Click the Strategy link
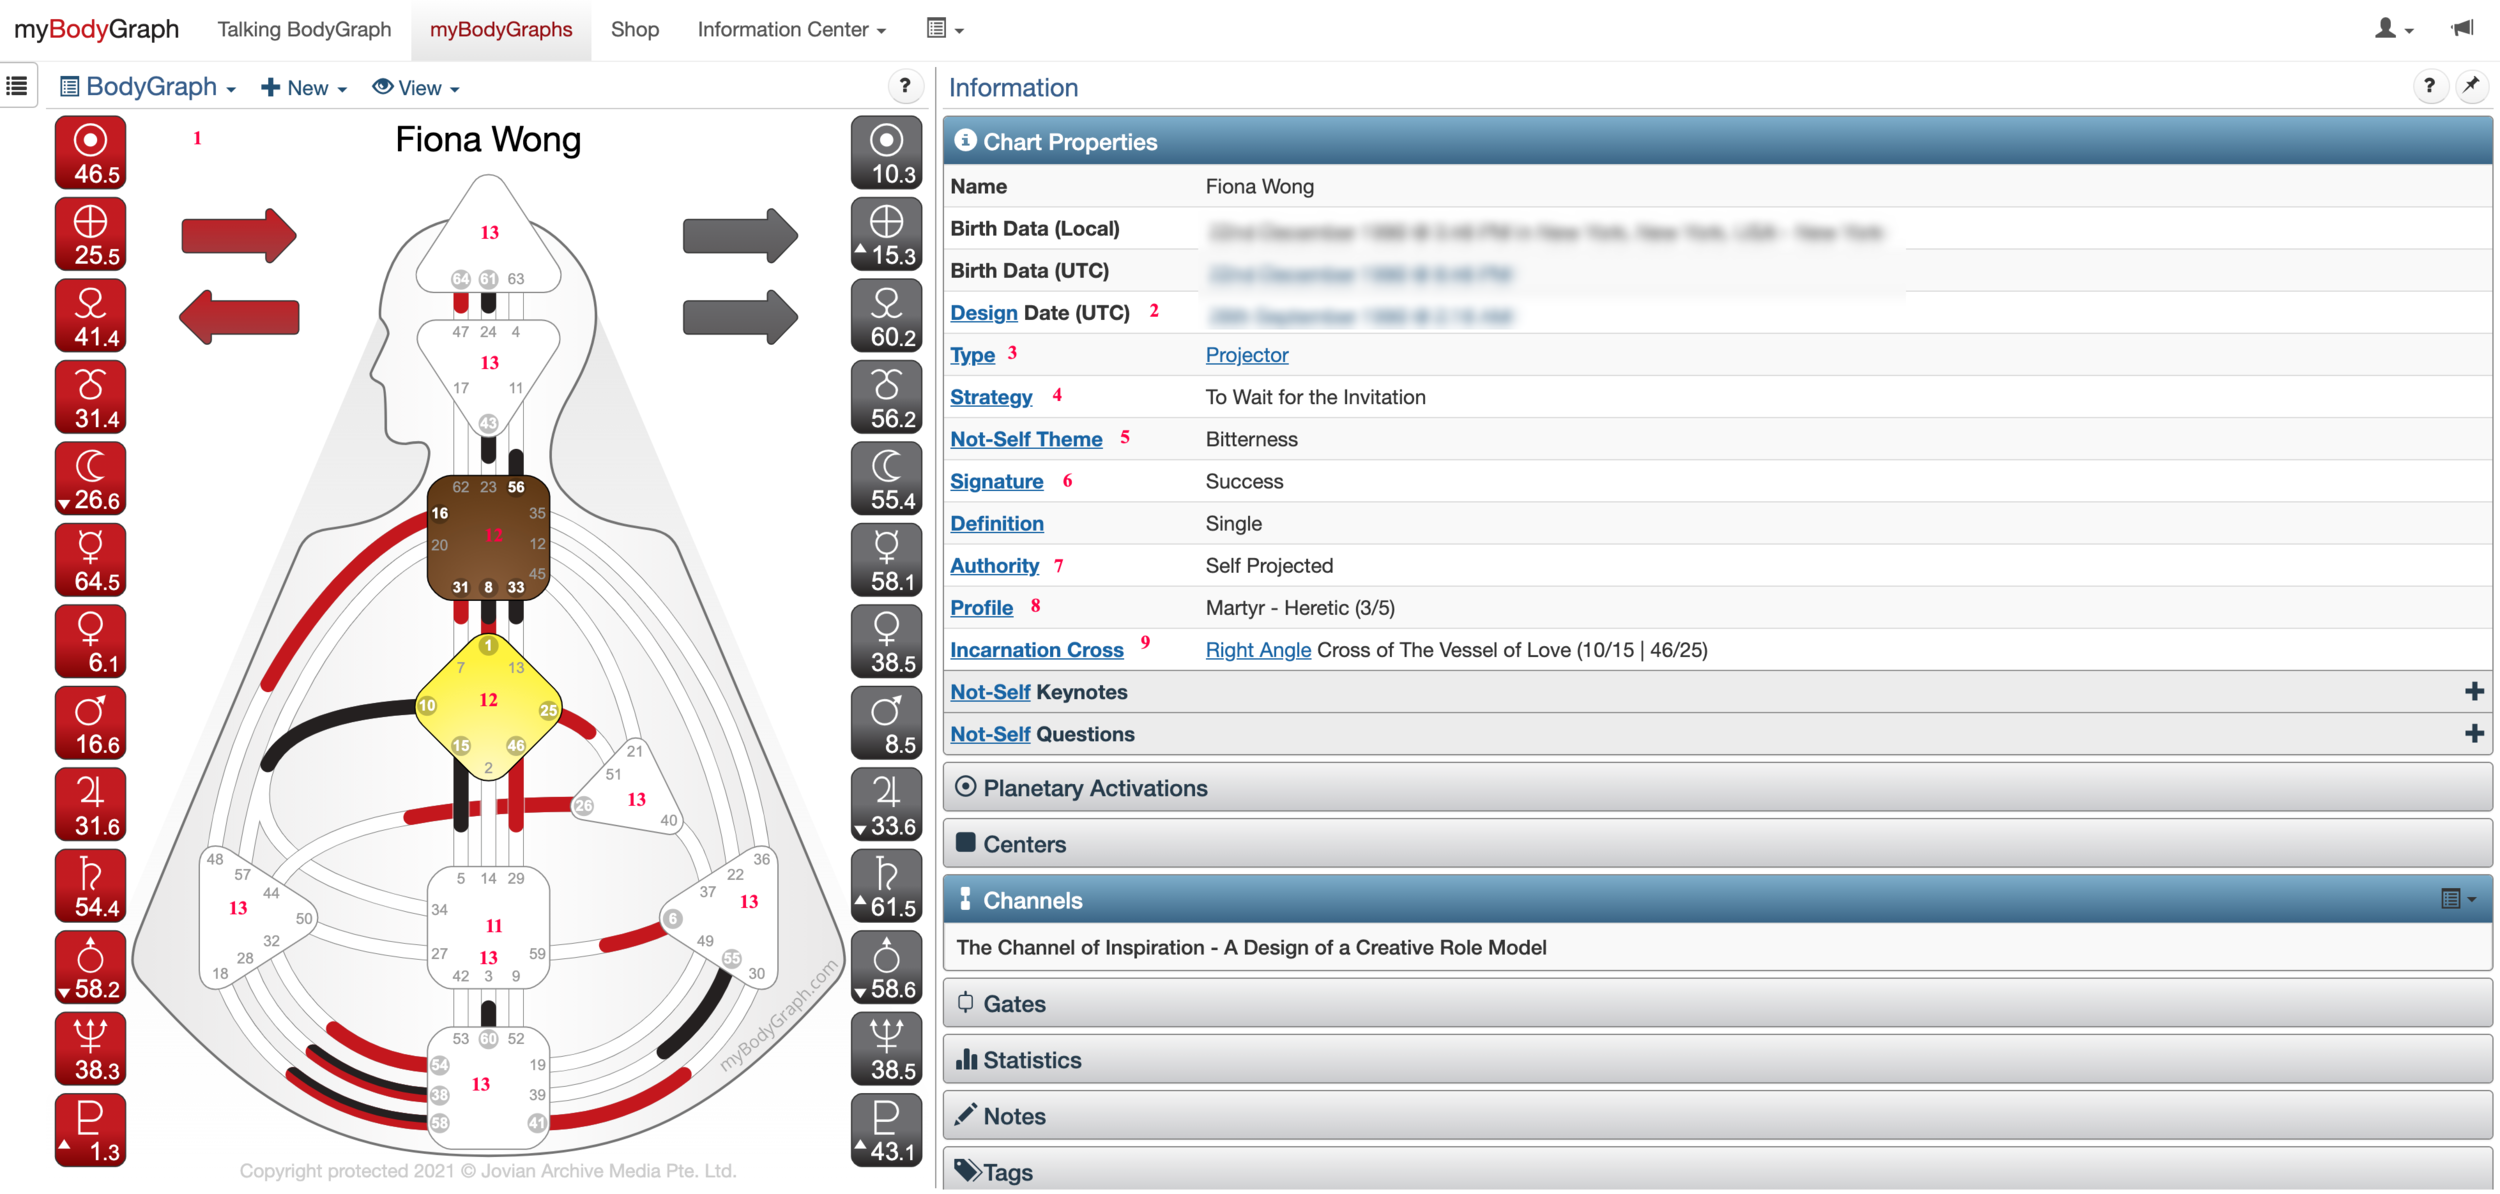The height and width of the screenshot is (1194, 2500). [x=991, y=397]
